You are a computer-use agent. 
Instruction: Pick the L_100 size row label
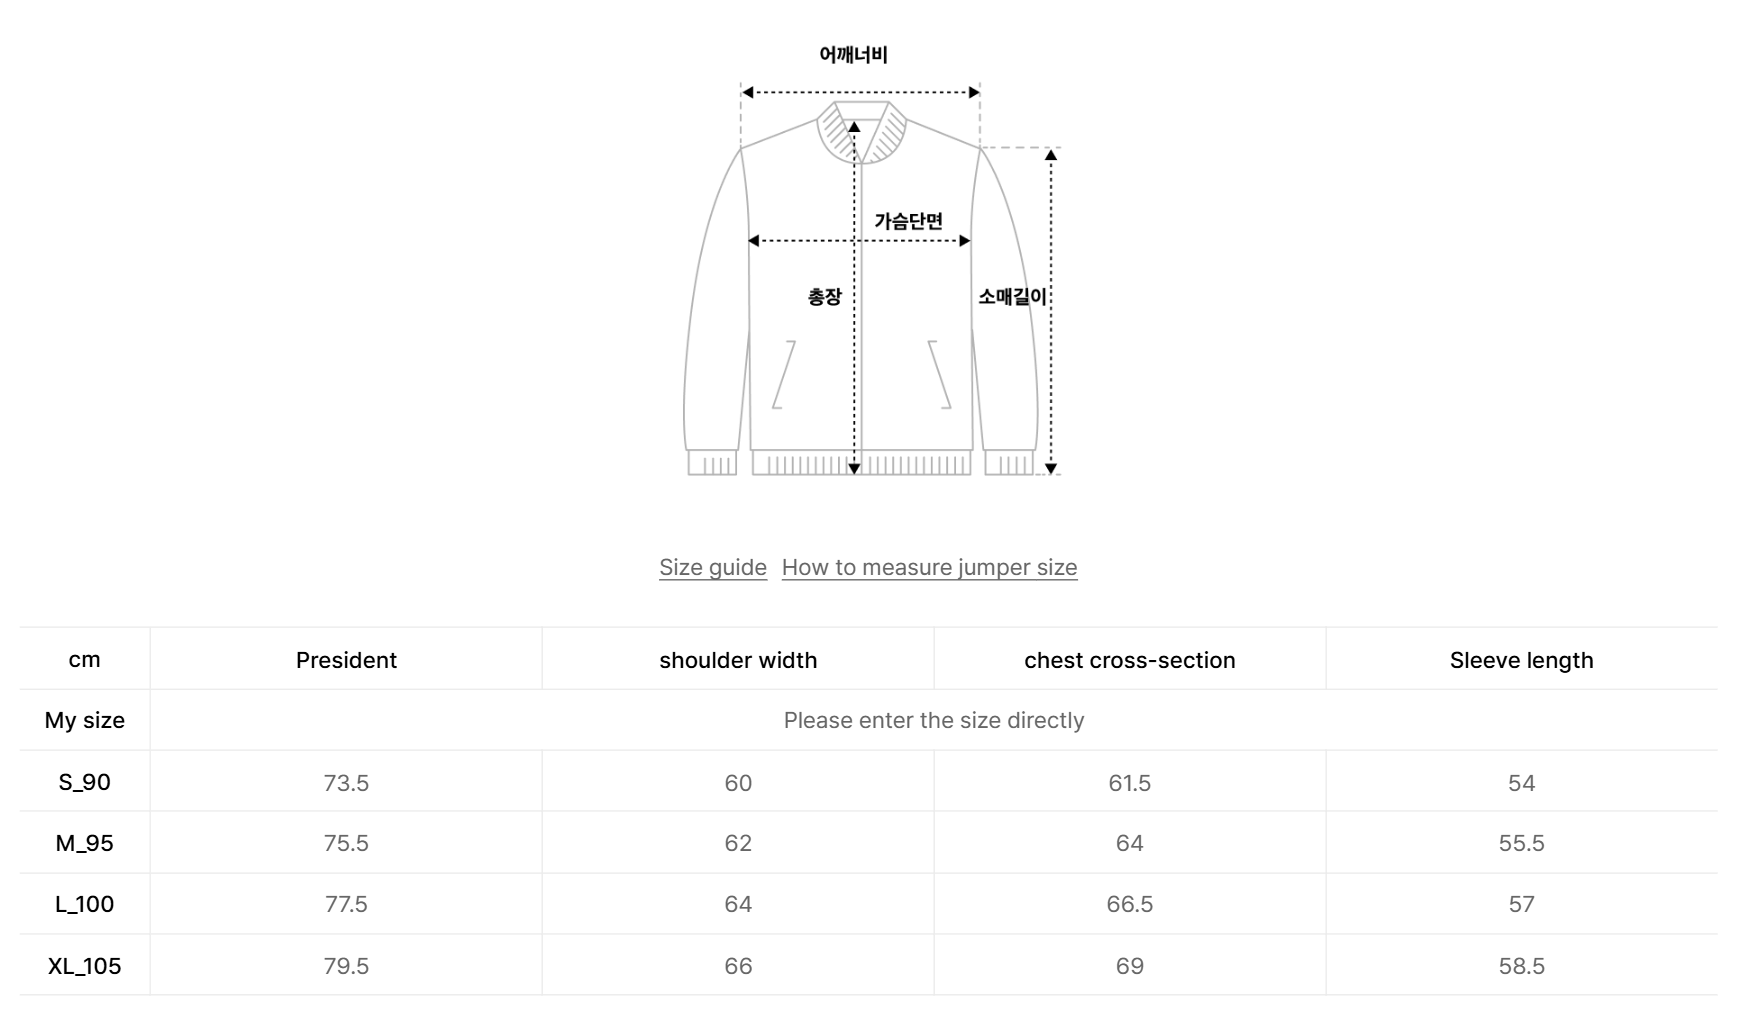click(84, 904)
